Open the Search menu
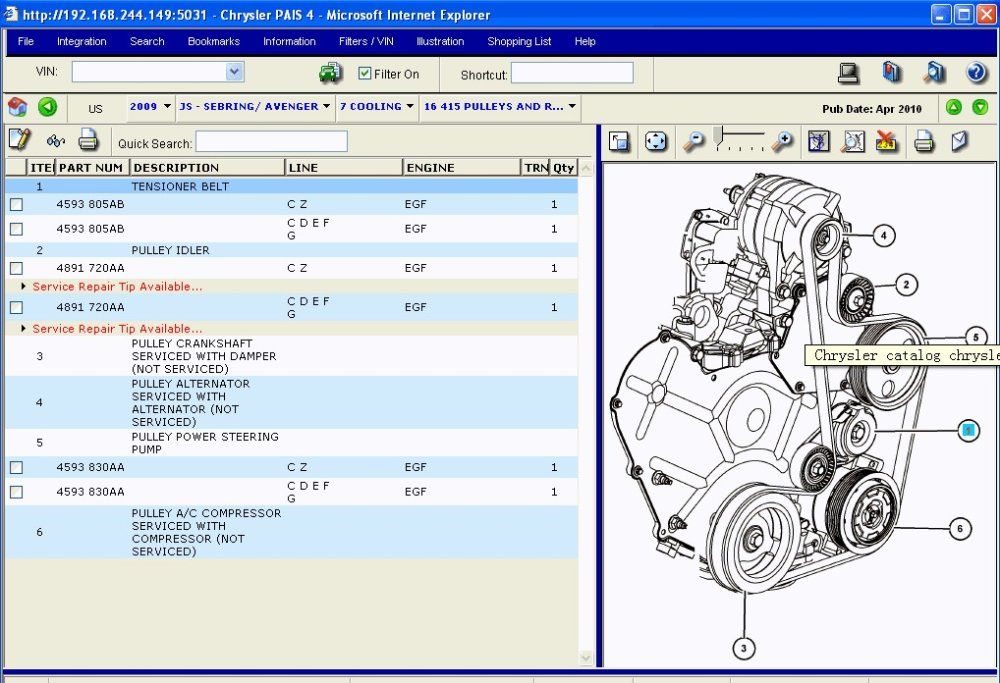 (x=147, y=41)
